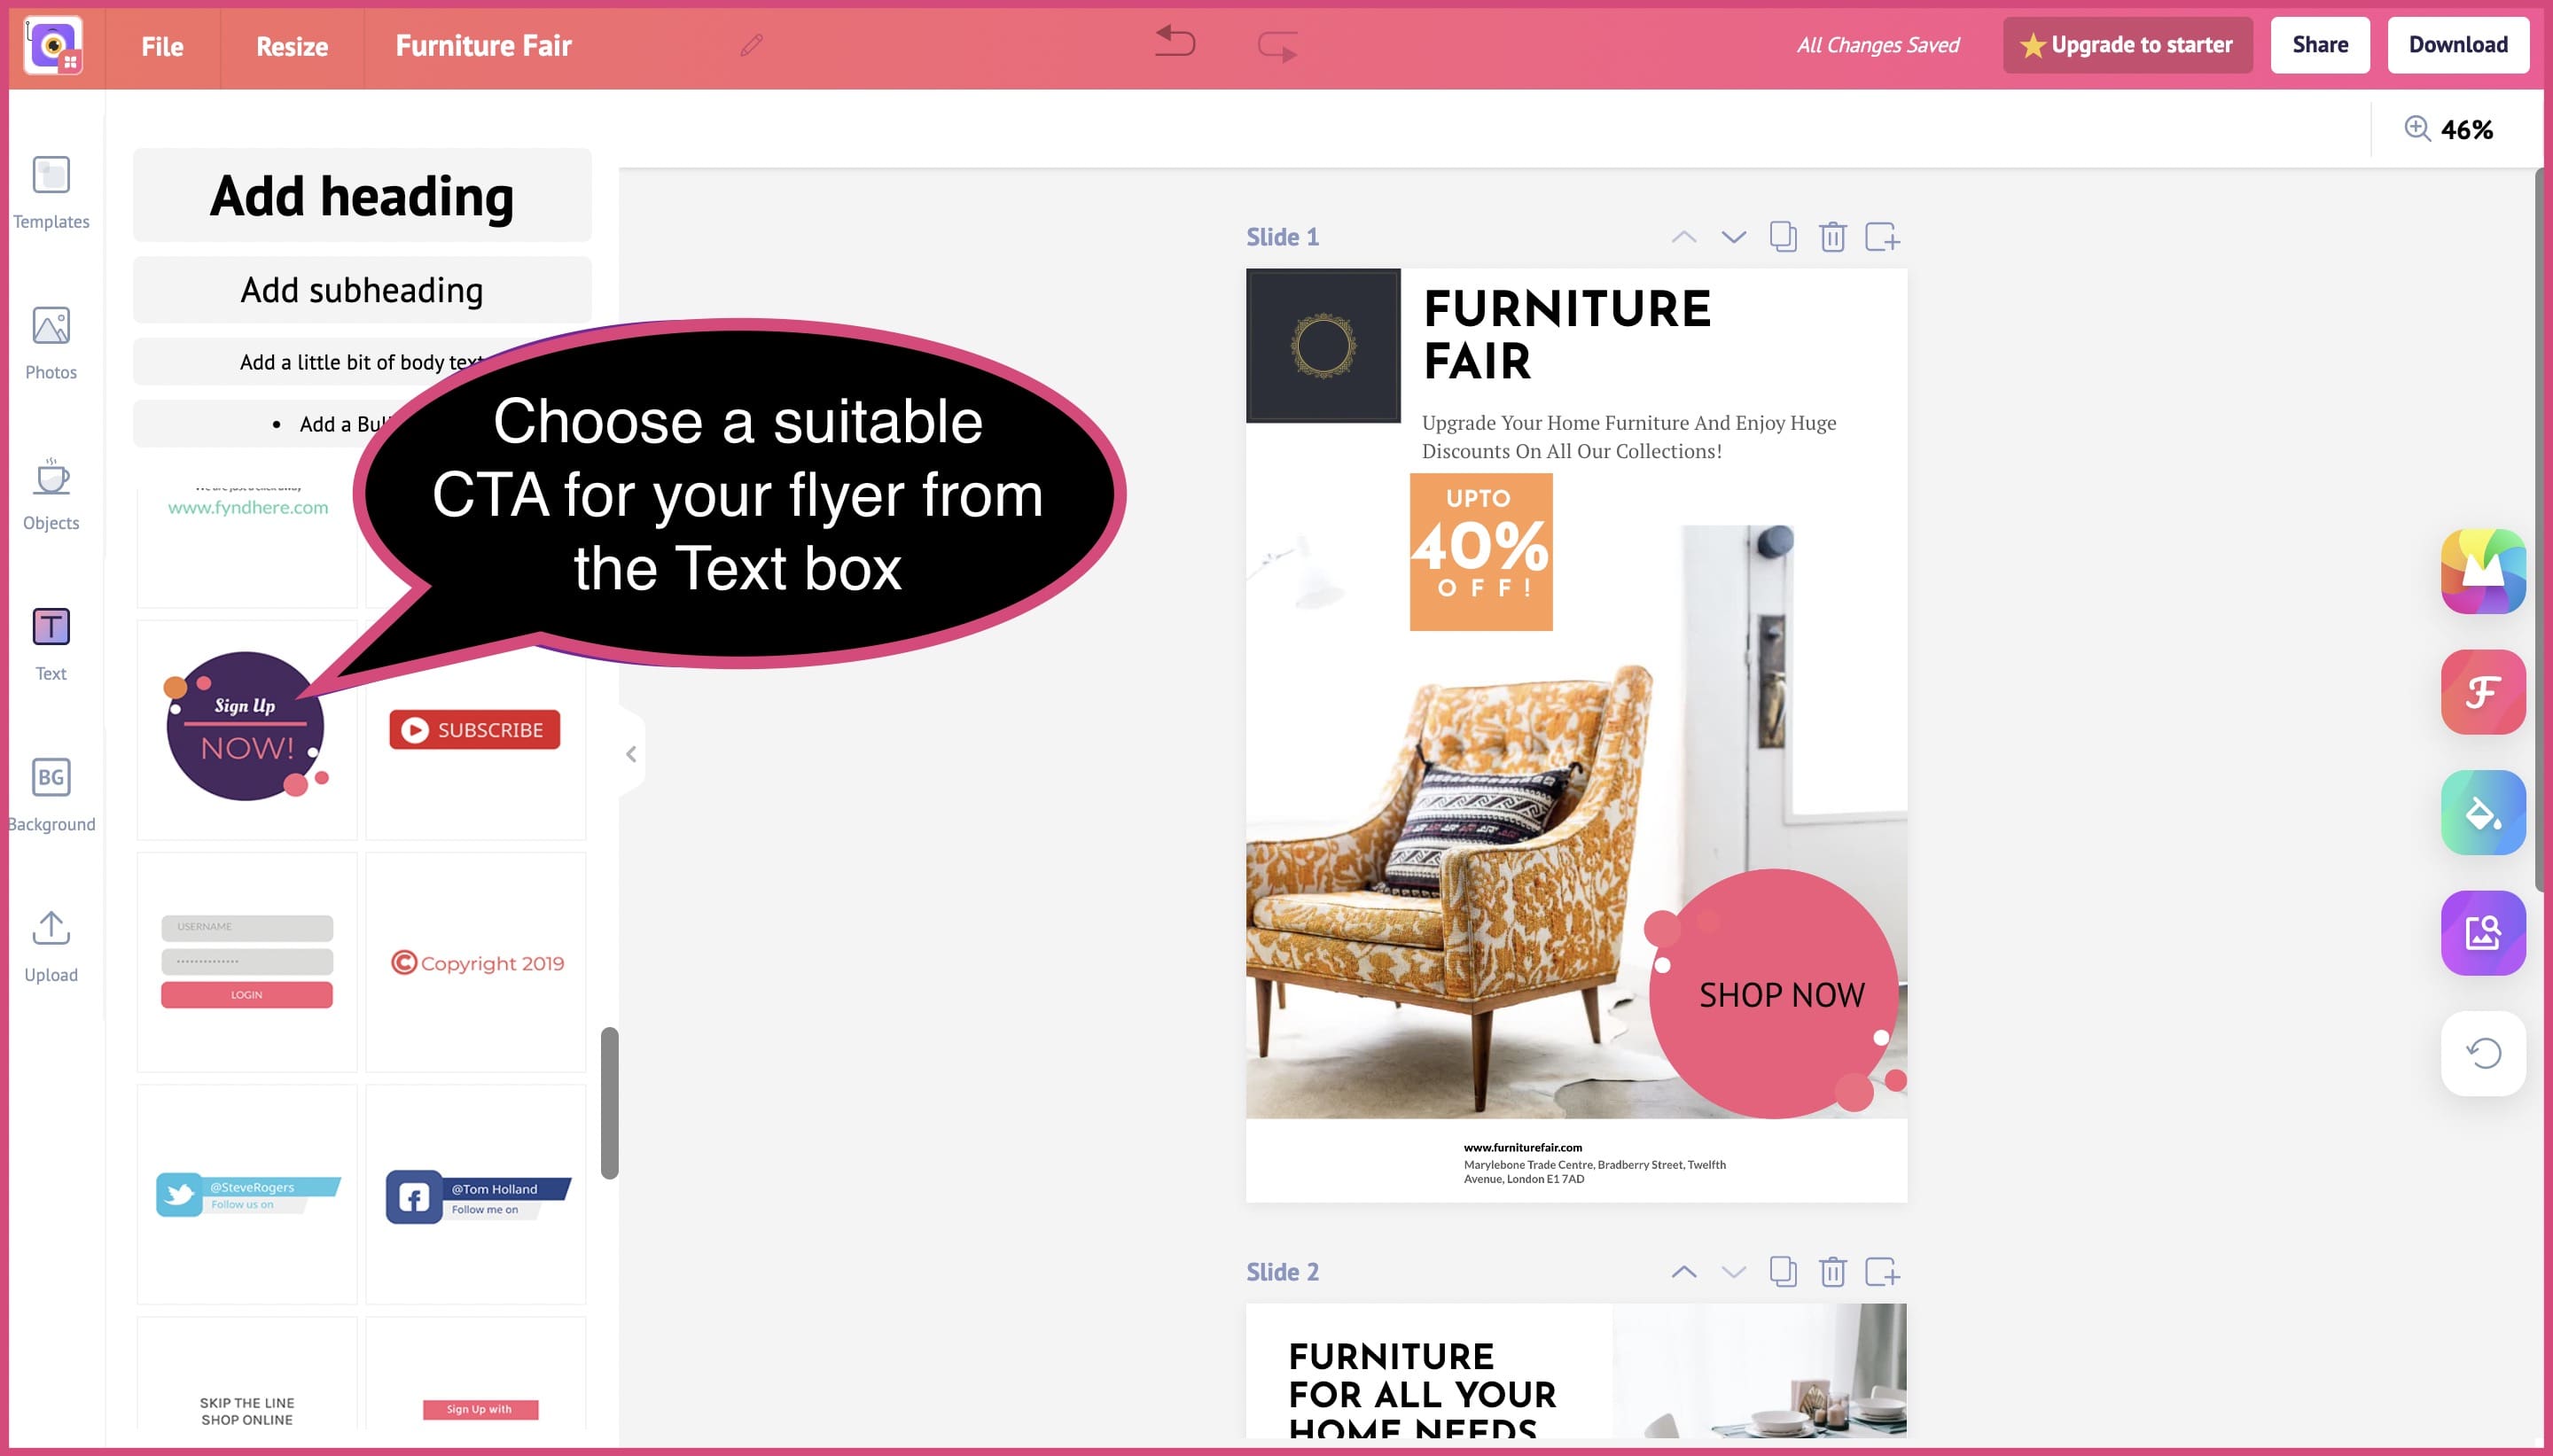Click the Share button
Screen dimensions: 2553x1456
click(2320, 43)
